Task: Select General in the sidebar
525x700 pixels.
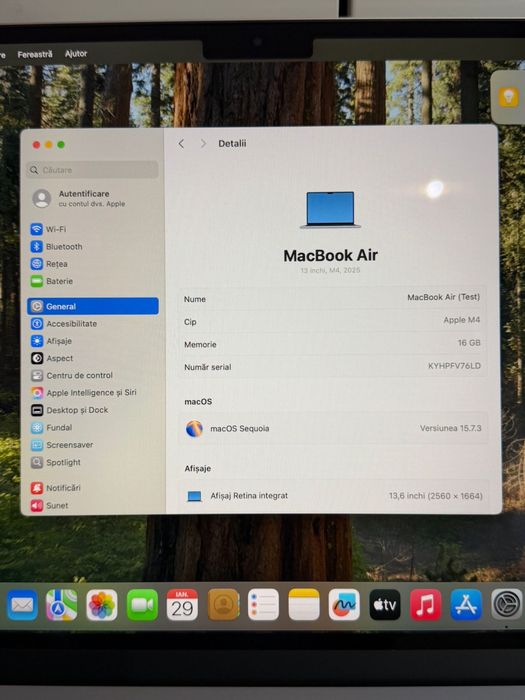Action: (x=93, y=306)
